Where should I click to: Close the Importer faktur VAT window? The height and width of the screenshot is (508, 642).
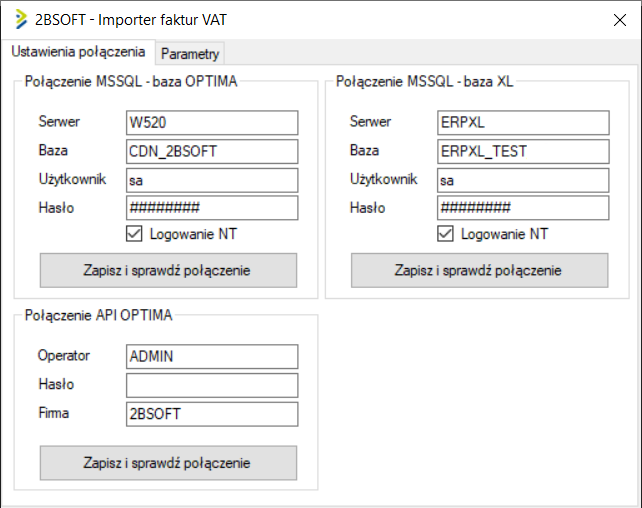(x=619, y=20)
